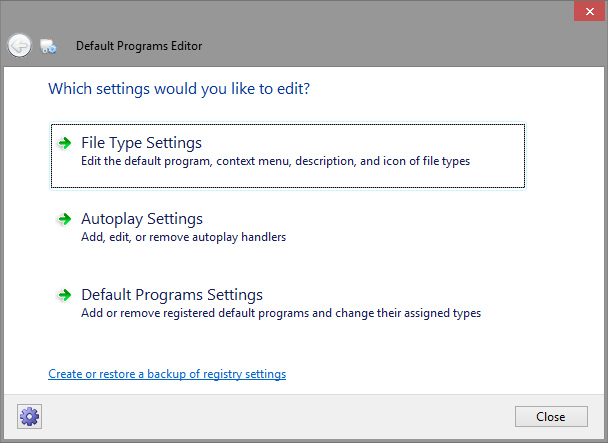The height and width of the screenshot is (443, 608).
Task: Click the green arrow beside Autoplay Settings
Action: point(65,219)
